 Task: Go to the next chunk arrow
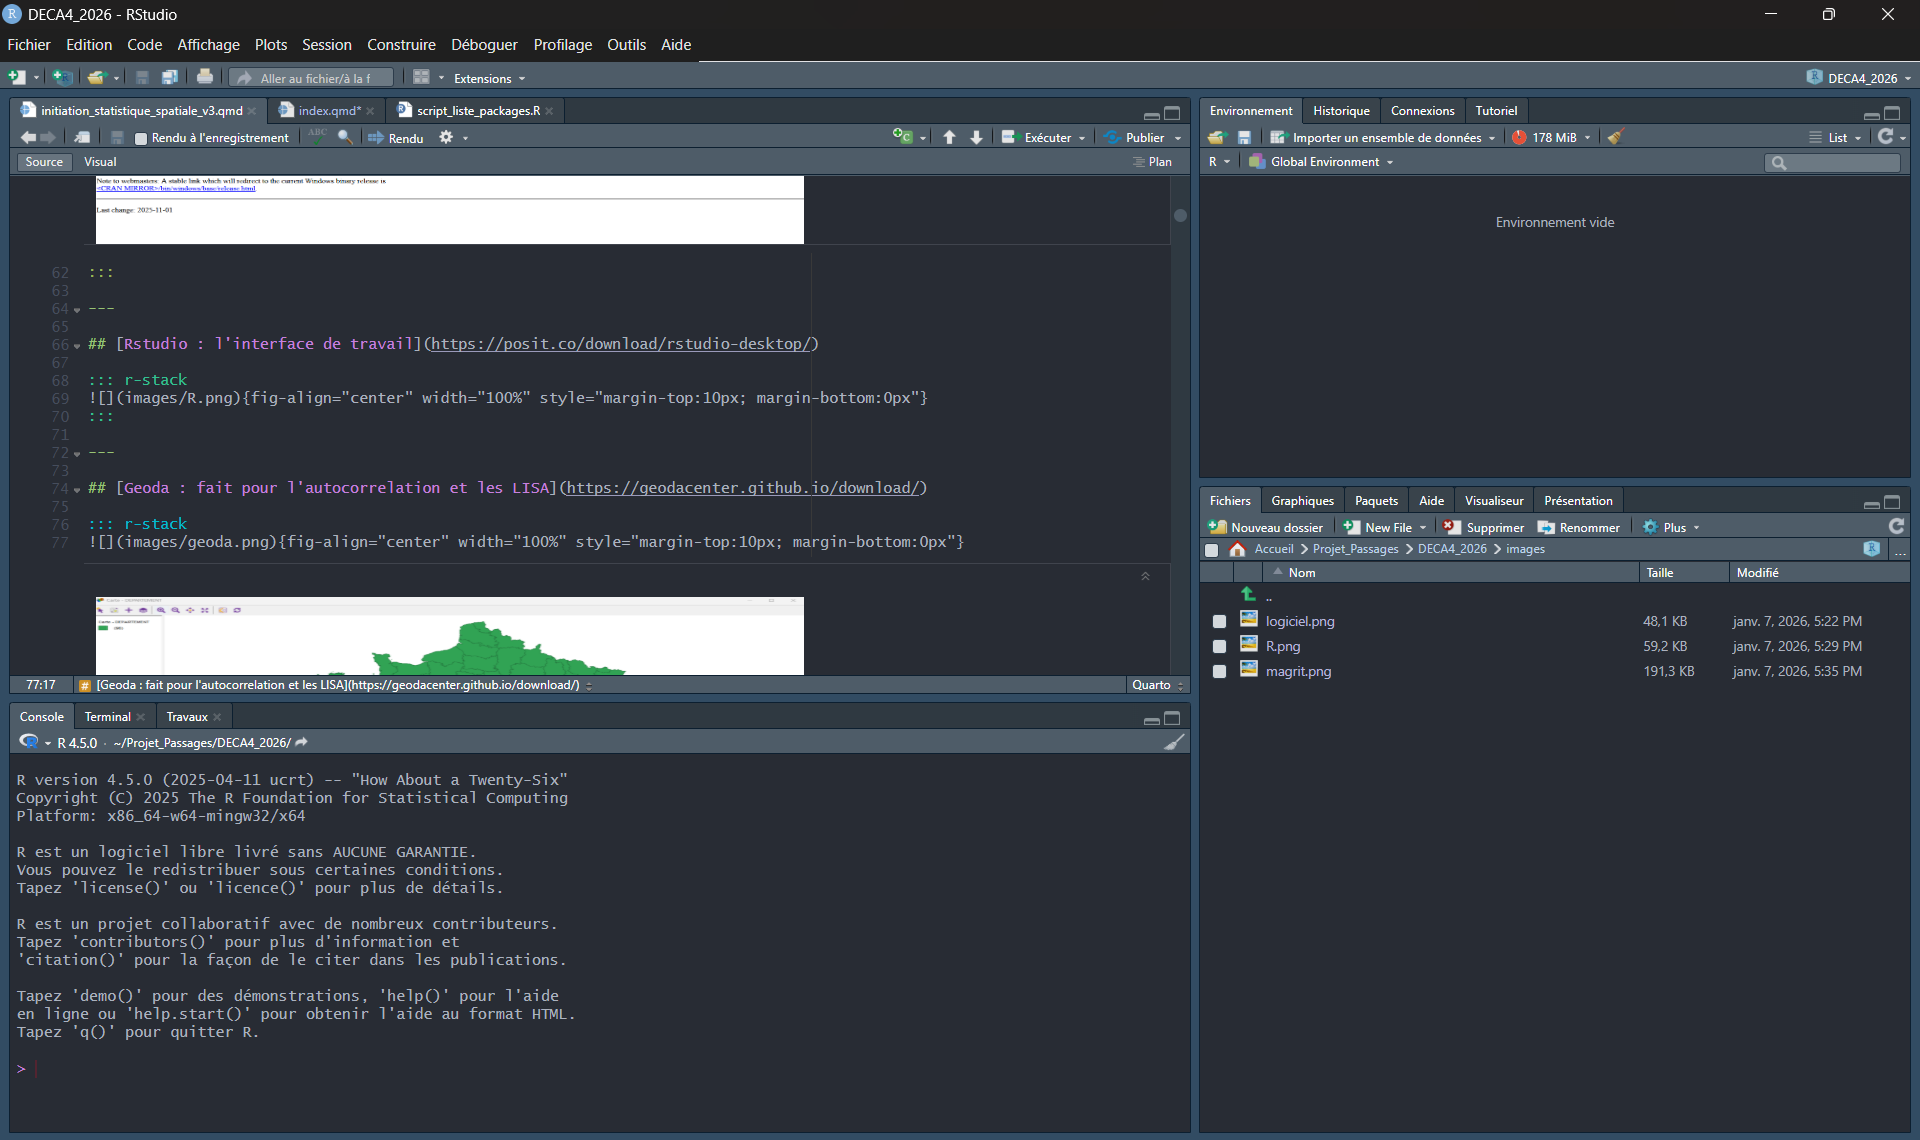coord(976,137)
